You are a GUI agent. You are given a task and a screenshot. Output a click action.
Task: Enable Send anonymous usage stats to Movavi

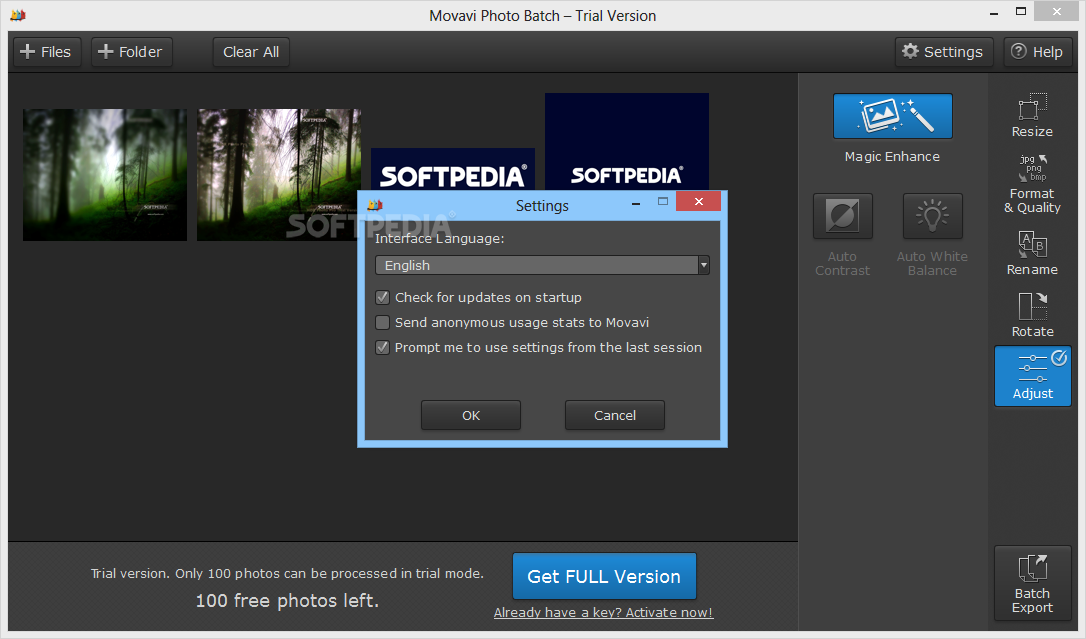click(382, 323)
